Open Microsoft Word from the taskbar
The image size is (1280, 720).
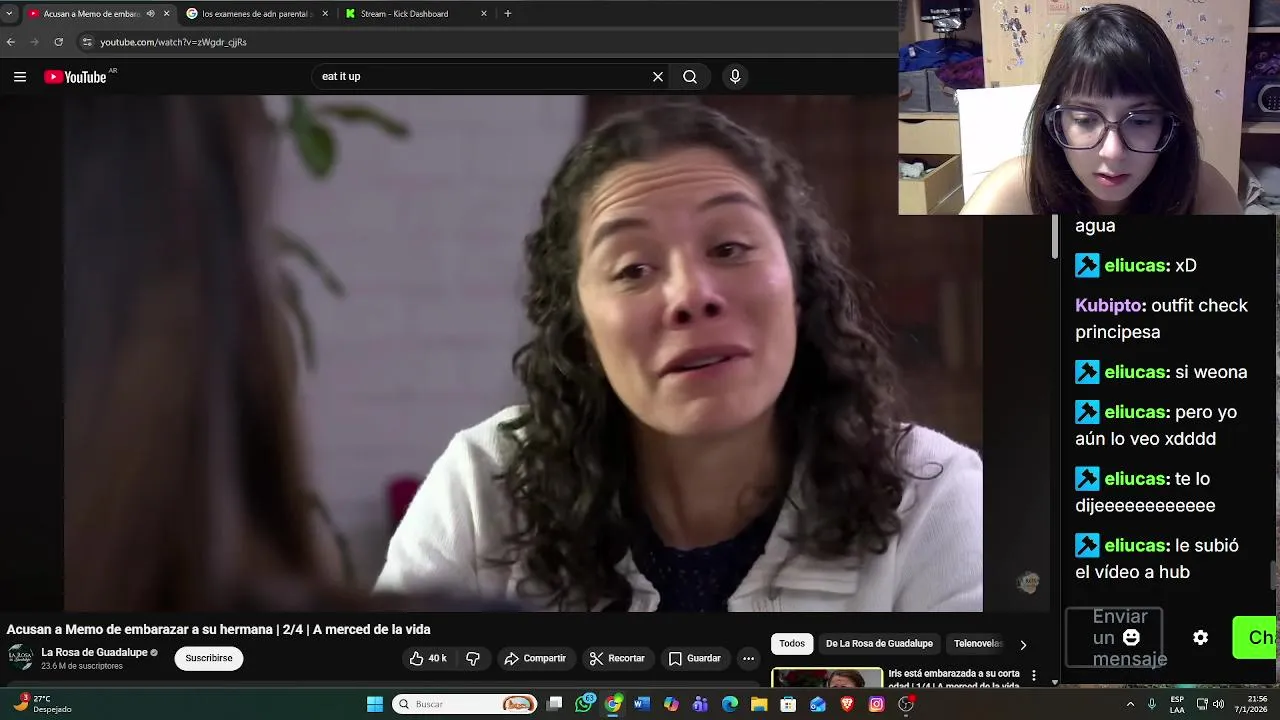[642, 704]
